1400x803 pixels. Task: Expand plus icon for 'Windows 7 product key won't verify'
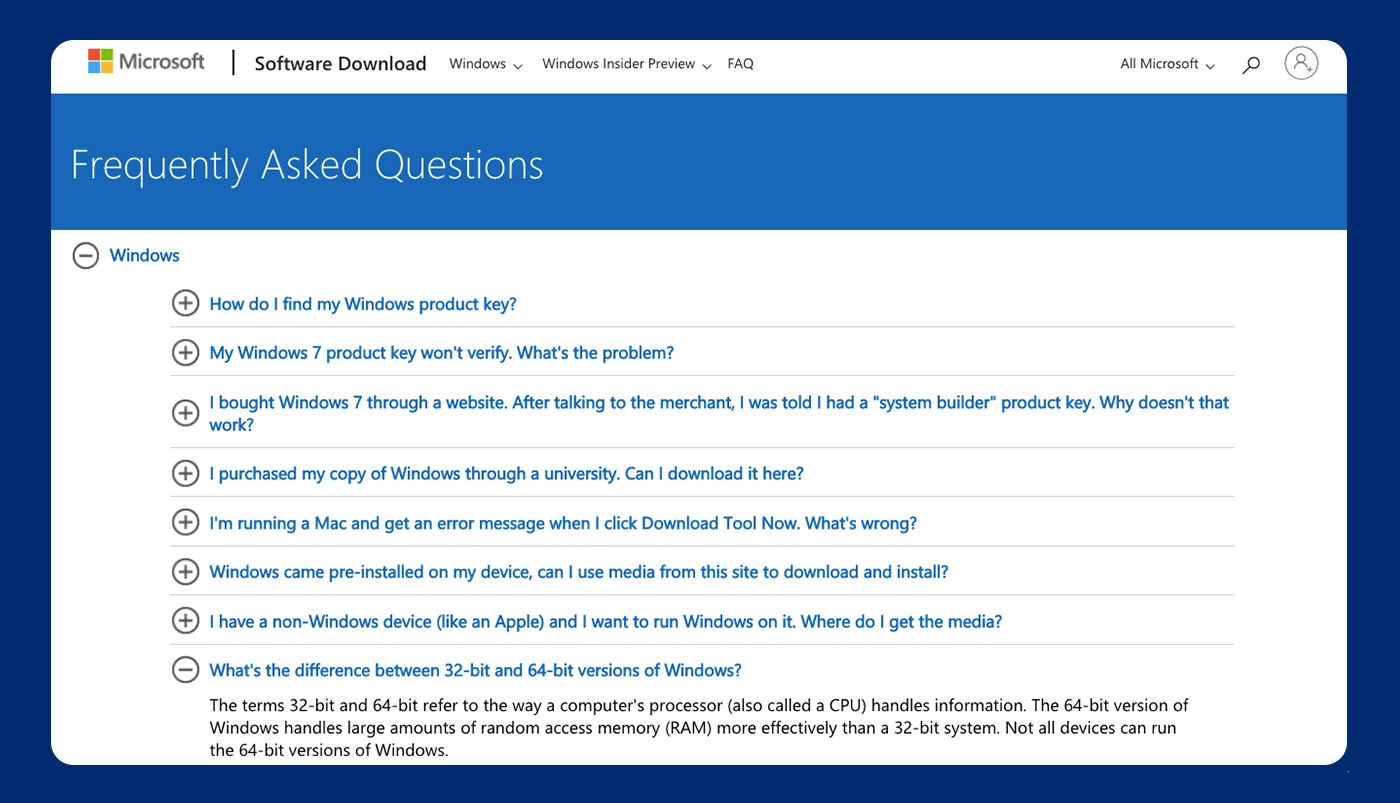coord(185,352)
